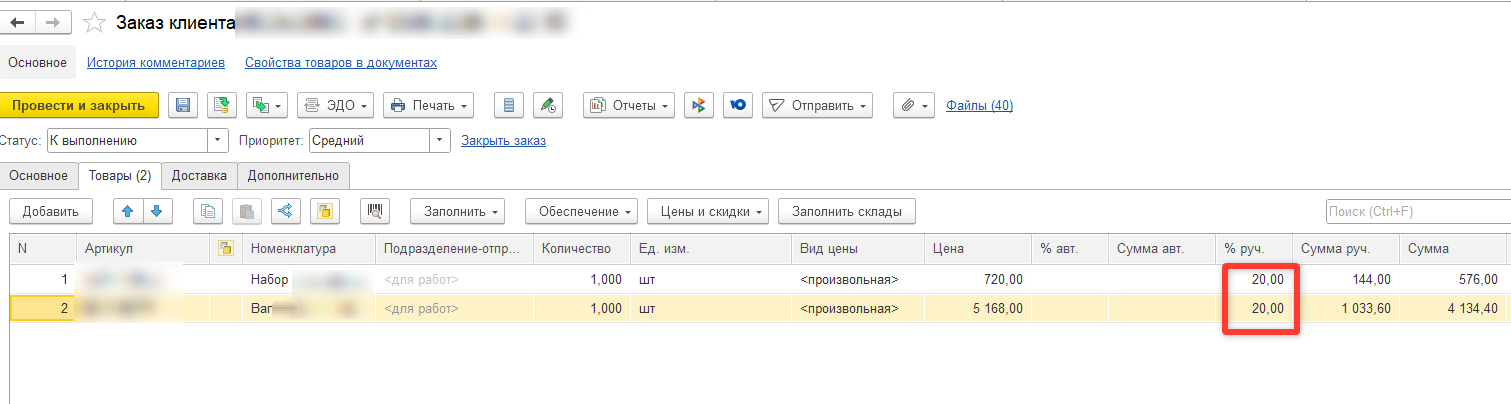Open the Заполнить dropdown
Viewport: 1511px width, 404px height.
pos(457,211)
